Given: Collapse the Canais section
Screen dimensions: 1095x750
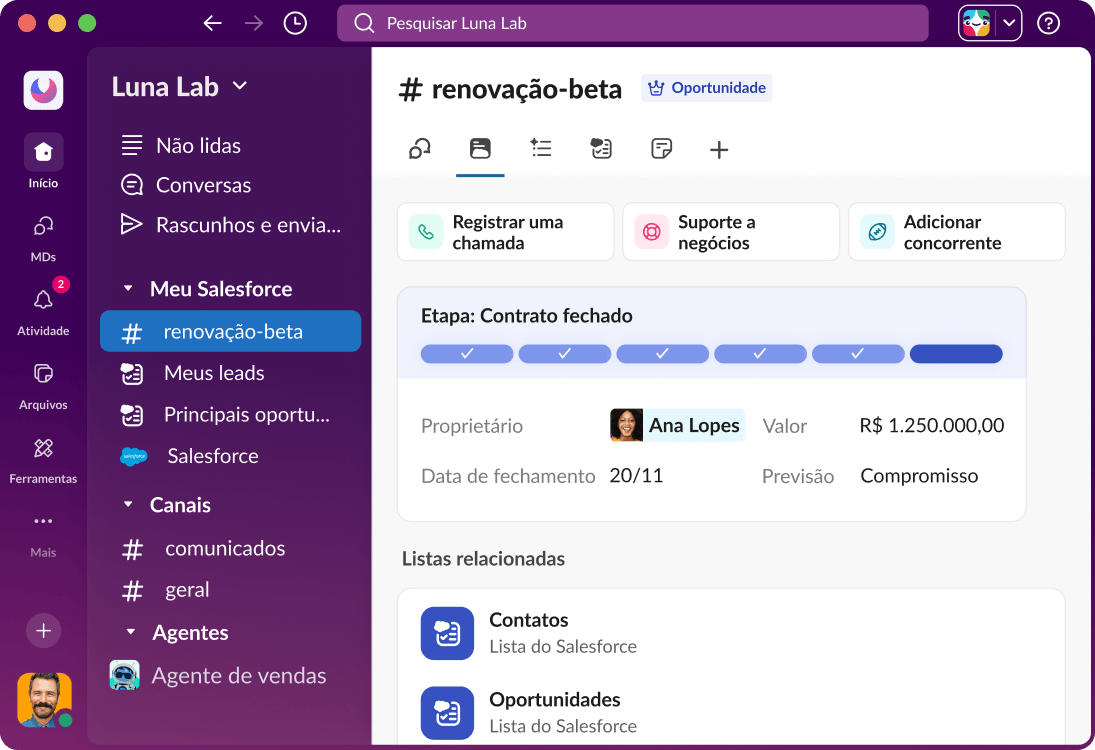Looking at the screenshot, I should click(128, 505).
